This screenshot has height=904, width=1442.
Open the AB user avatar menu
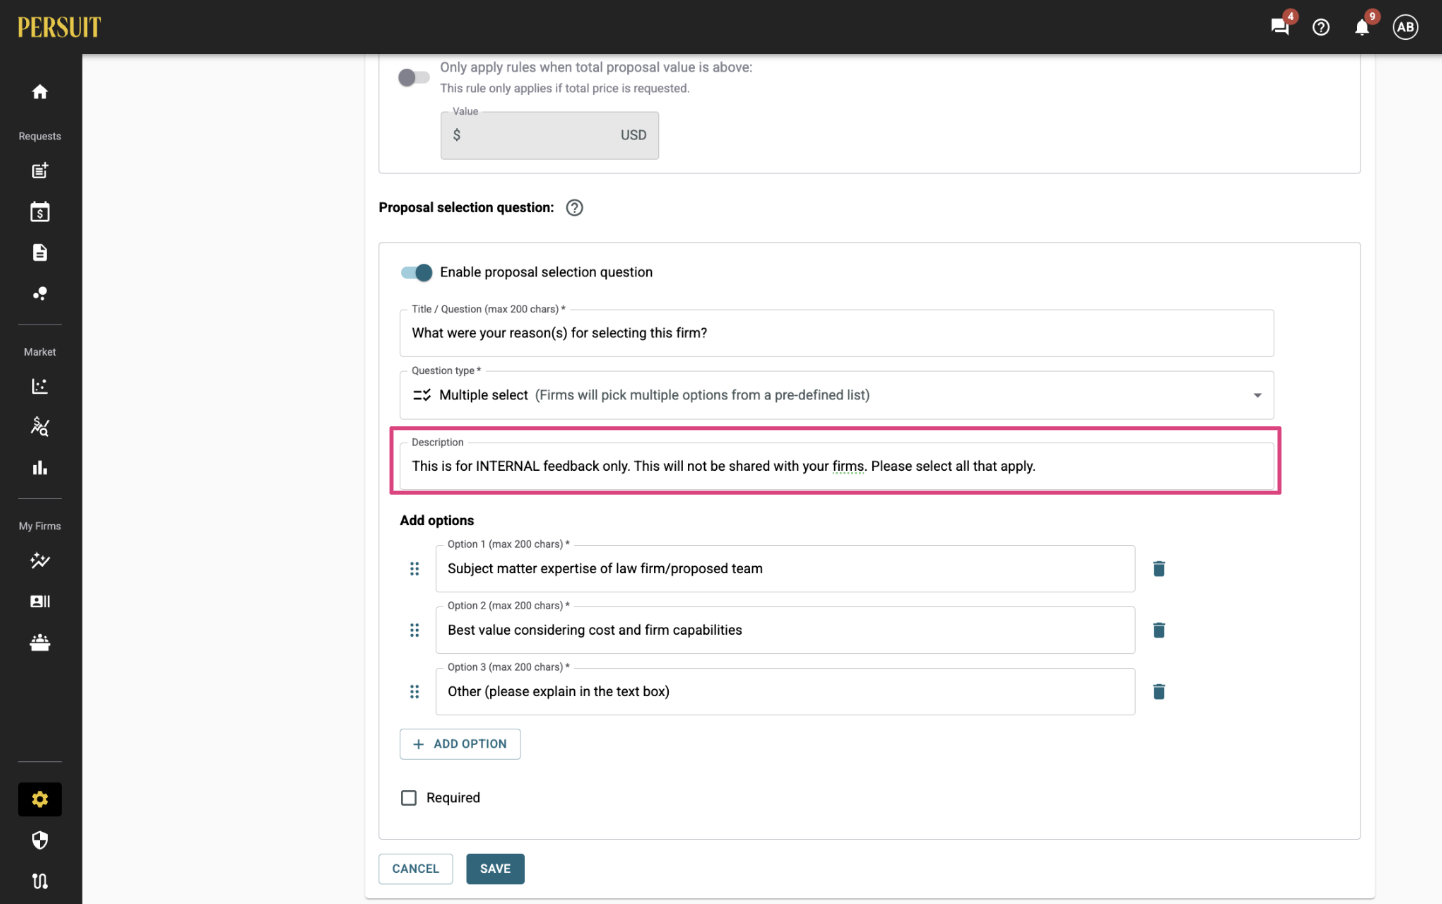click(1406, 27)
